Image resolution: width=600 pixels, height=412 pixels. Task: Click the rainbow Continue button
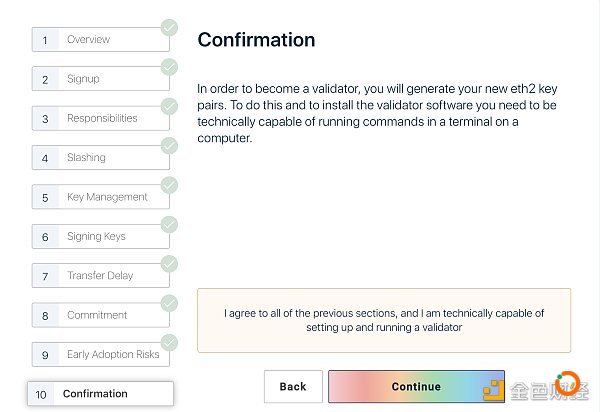coord(416,386)
